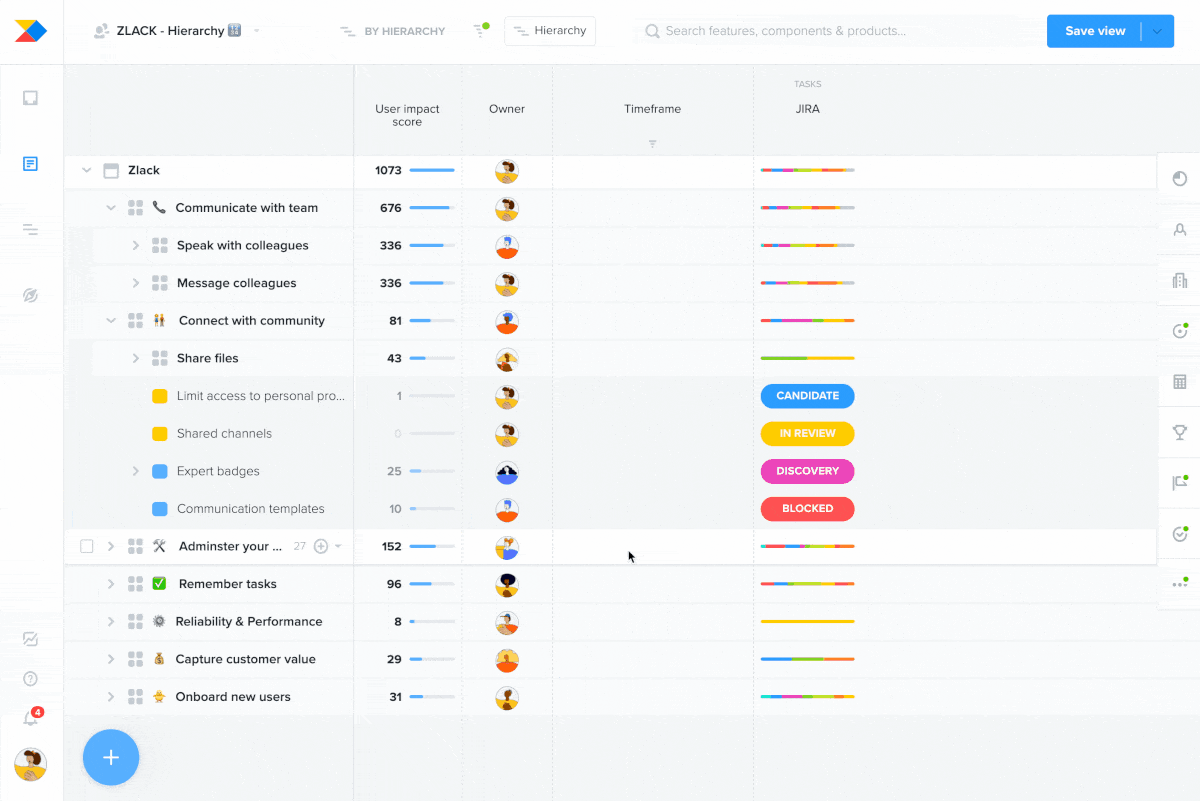Click the owner avatar for Remember tasks

[x=507, y=585]
